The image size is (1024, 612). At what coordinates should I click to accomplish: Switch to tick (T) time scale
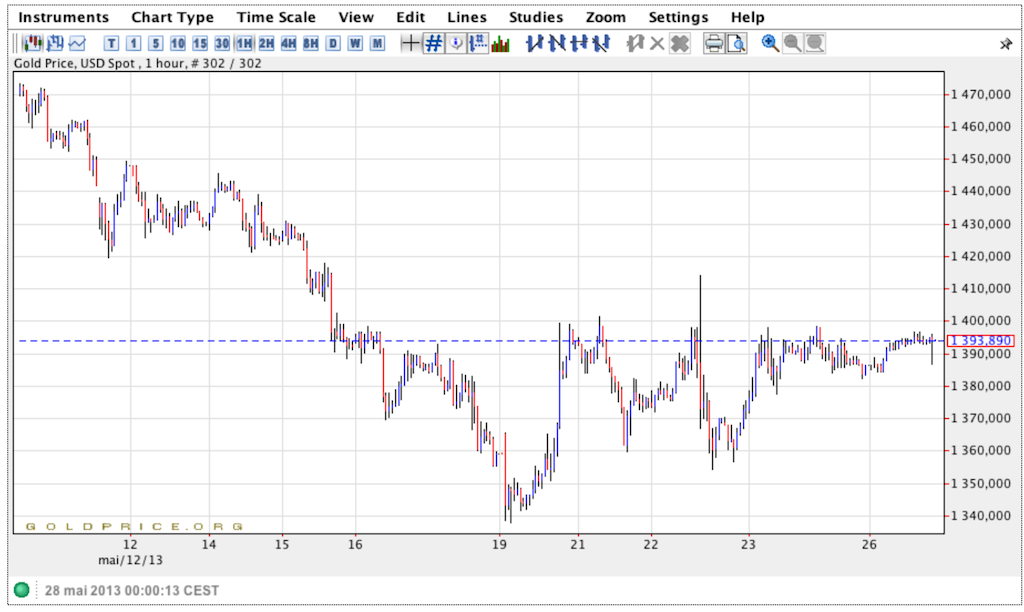pos(111,43)
